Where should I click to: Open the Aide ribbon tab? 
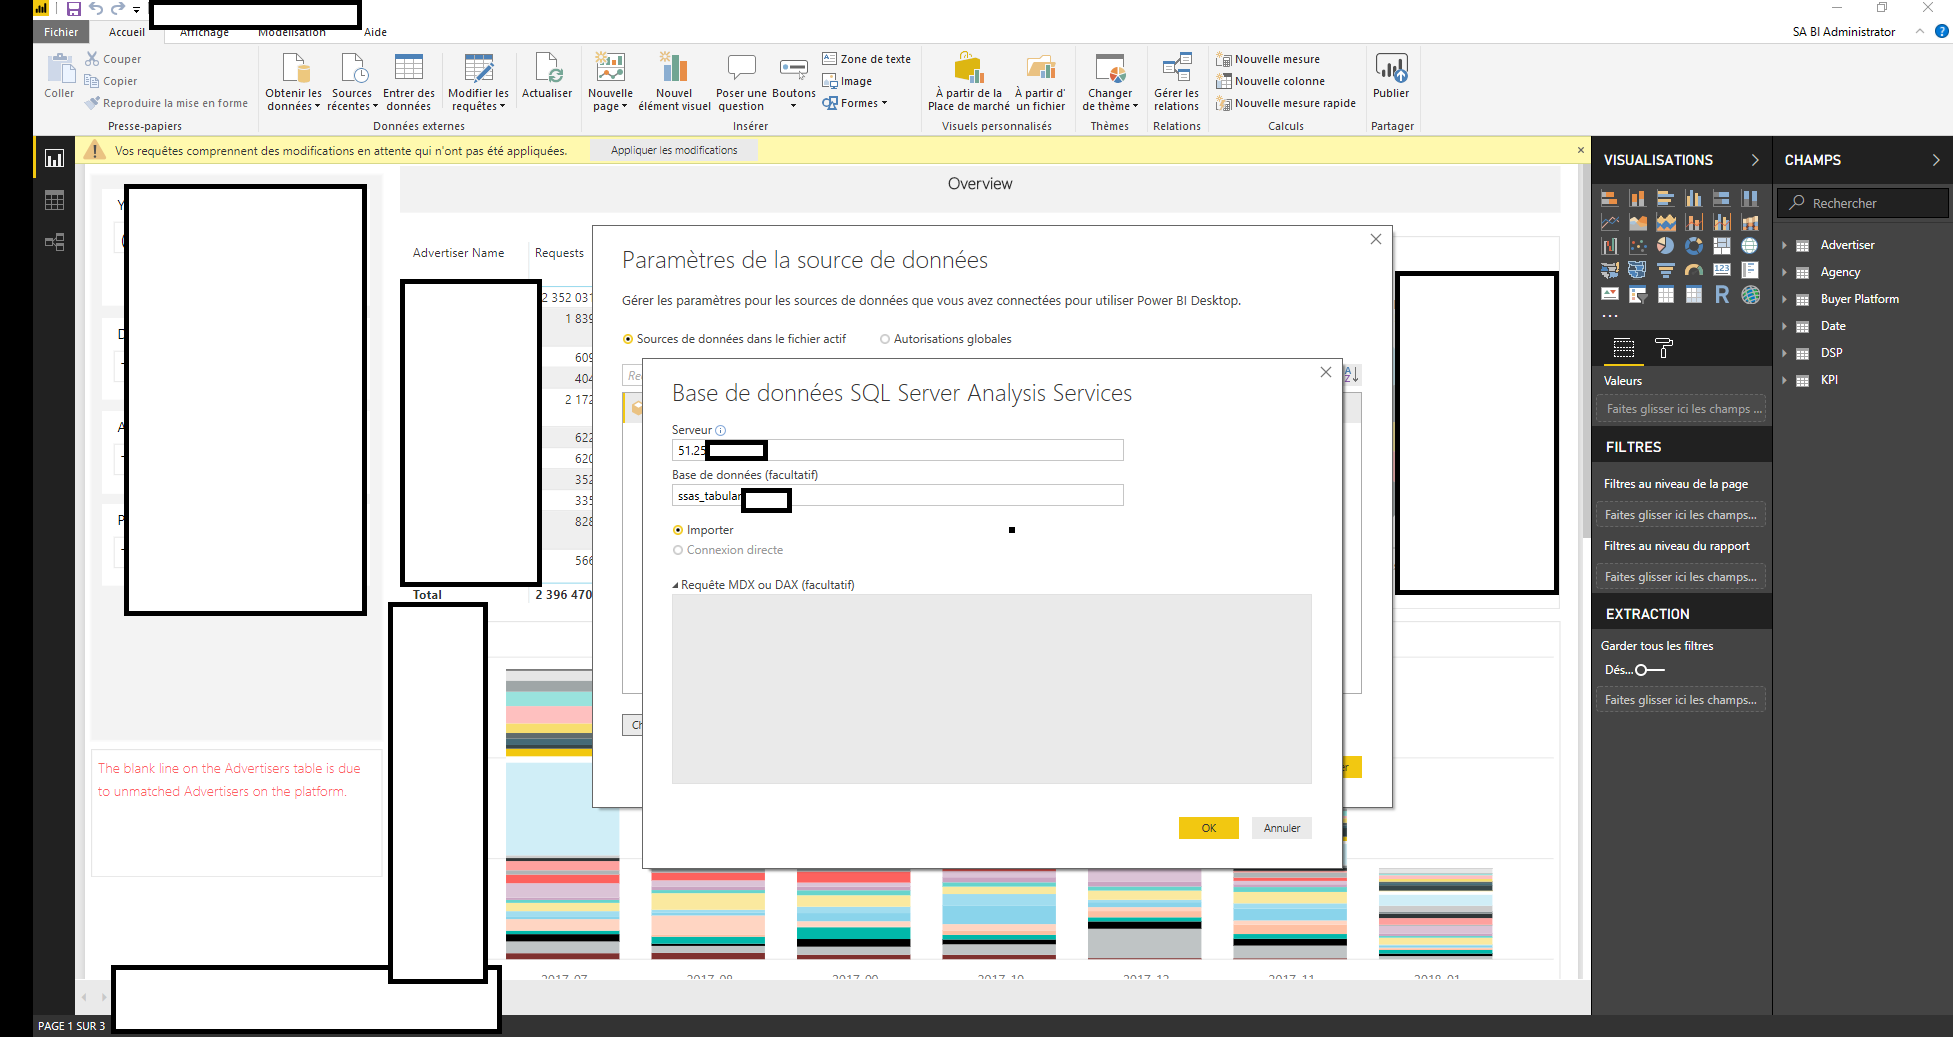click(375, 32)
